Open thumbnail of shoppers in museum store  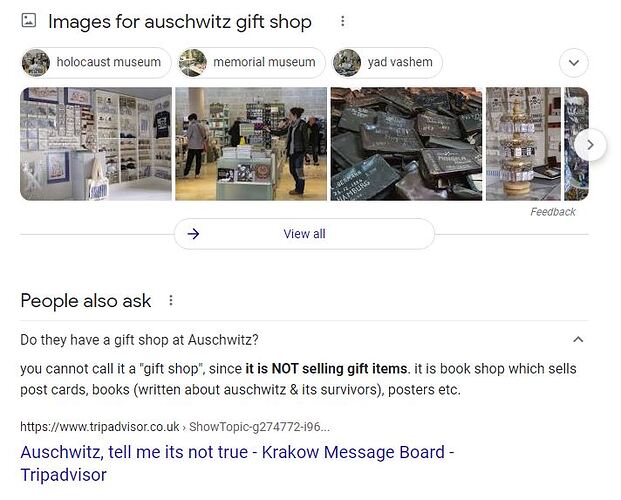(x=251, y=144)
